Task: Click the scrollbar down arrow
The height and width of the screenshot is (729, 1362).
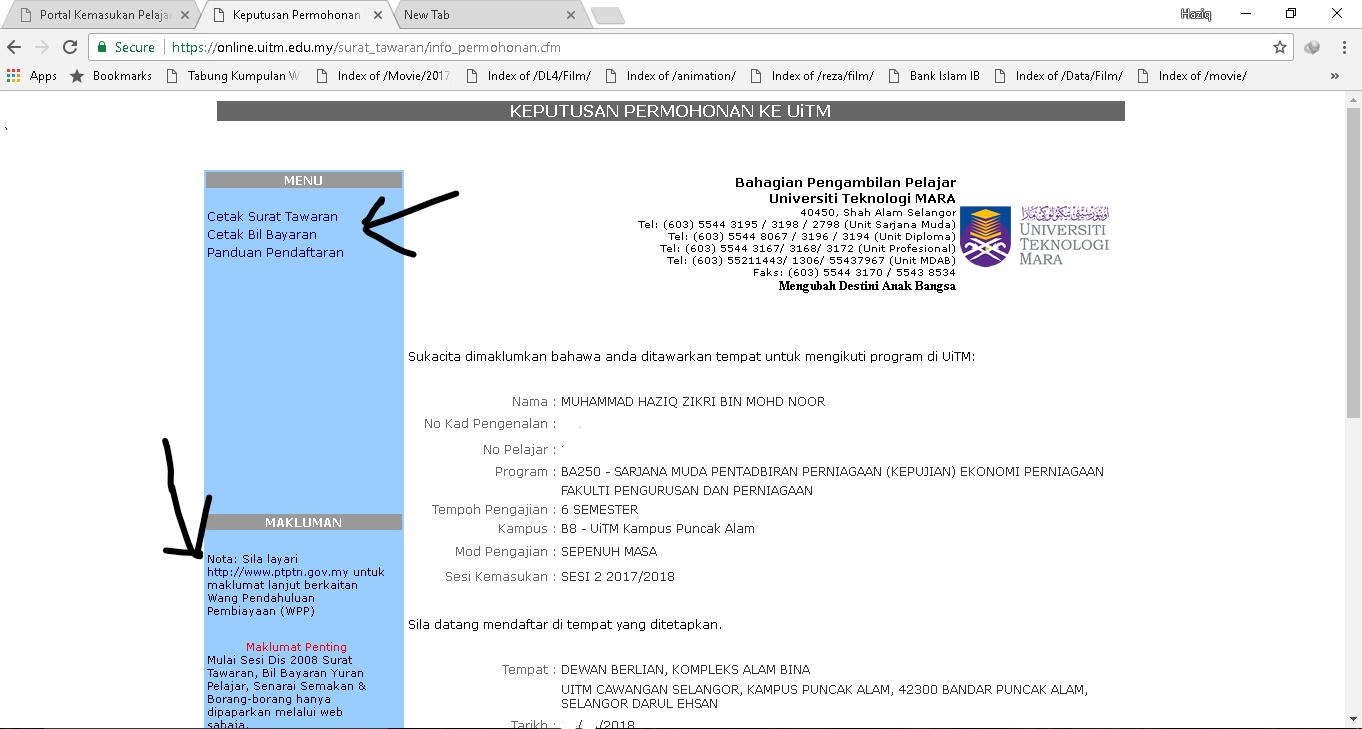Action: [1353, 720]
